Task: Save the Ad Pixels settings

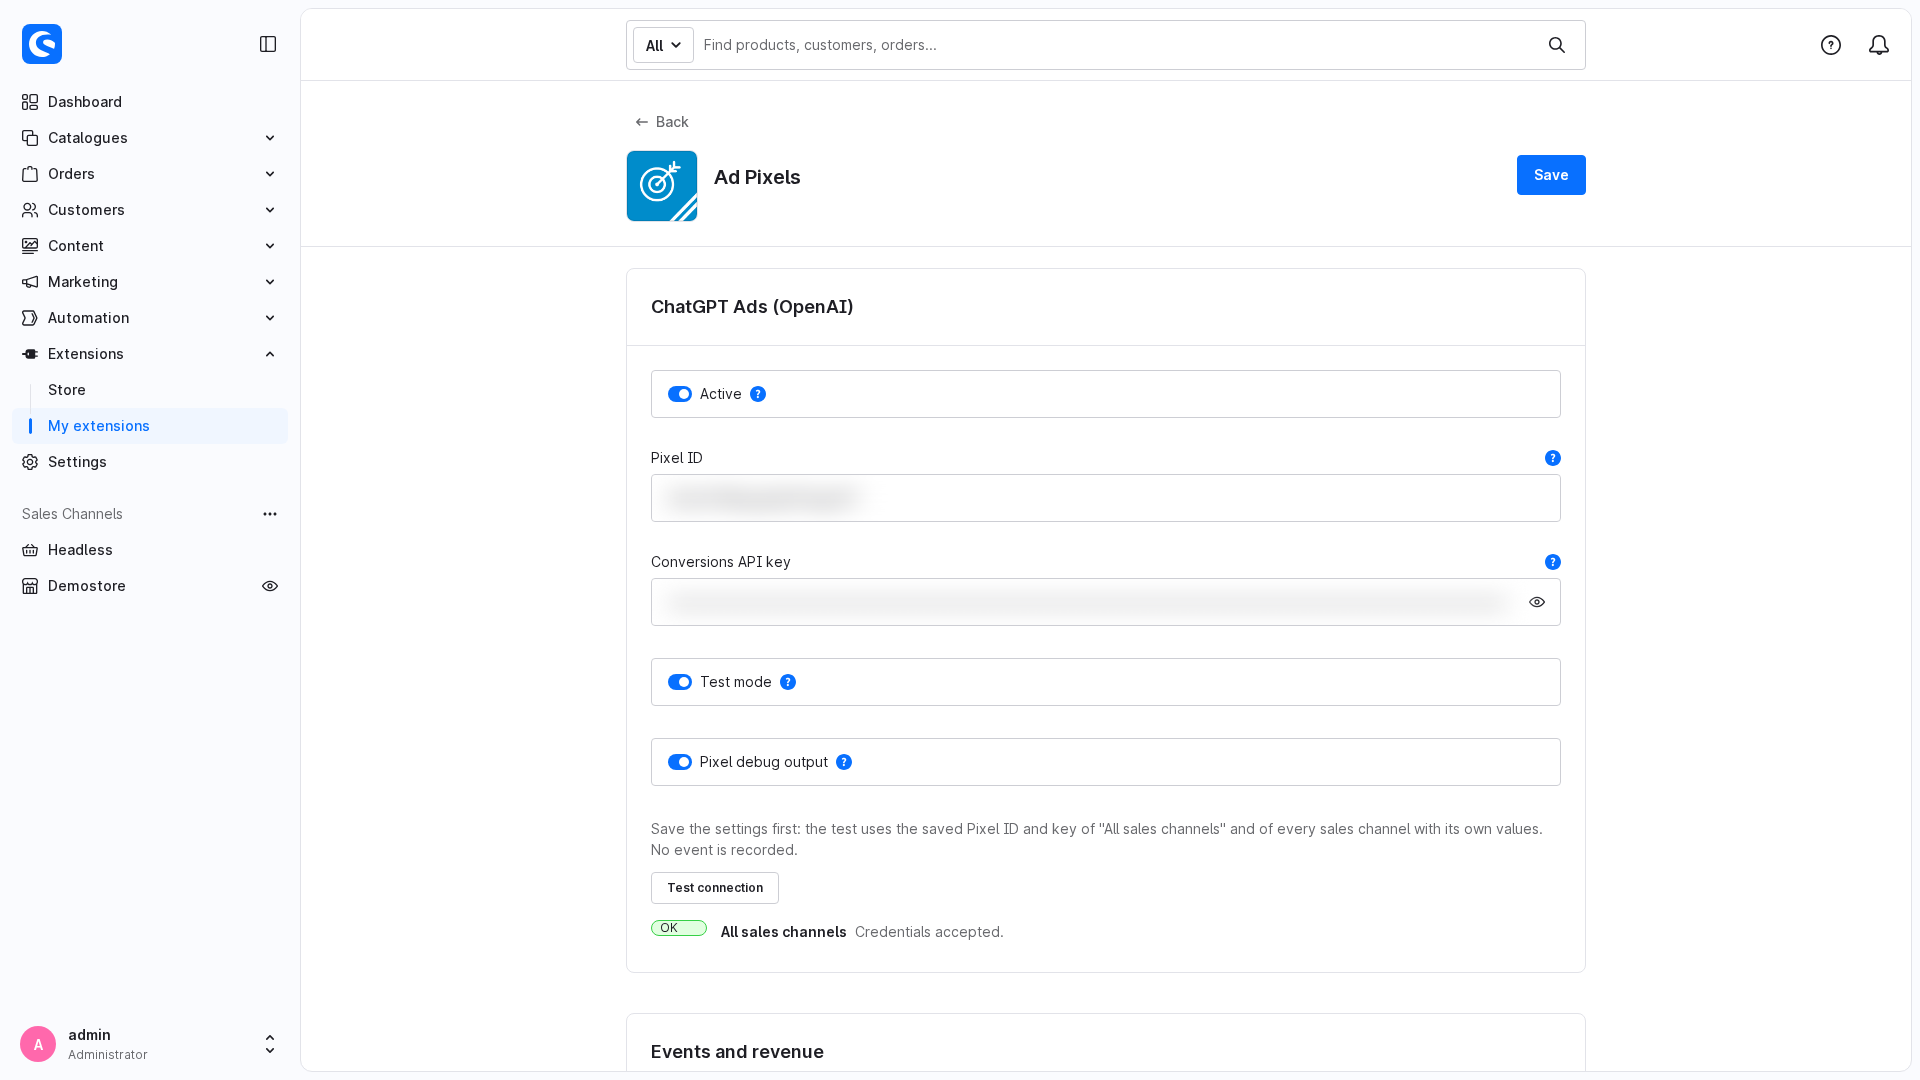Action: pyautogui.click(x=1551, y=175)
